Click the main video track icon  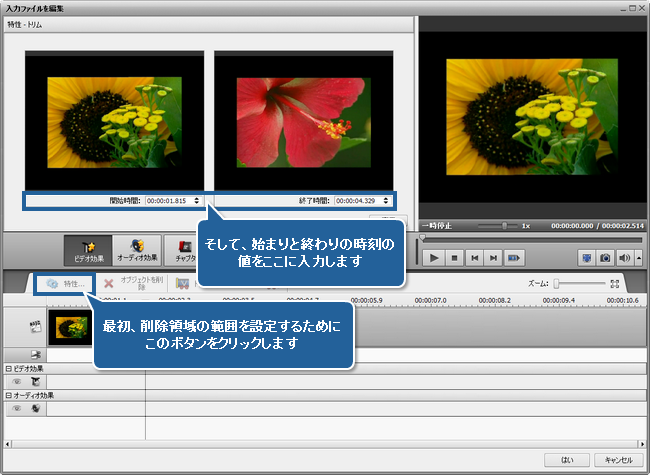[36, 326]
